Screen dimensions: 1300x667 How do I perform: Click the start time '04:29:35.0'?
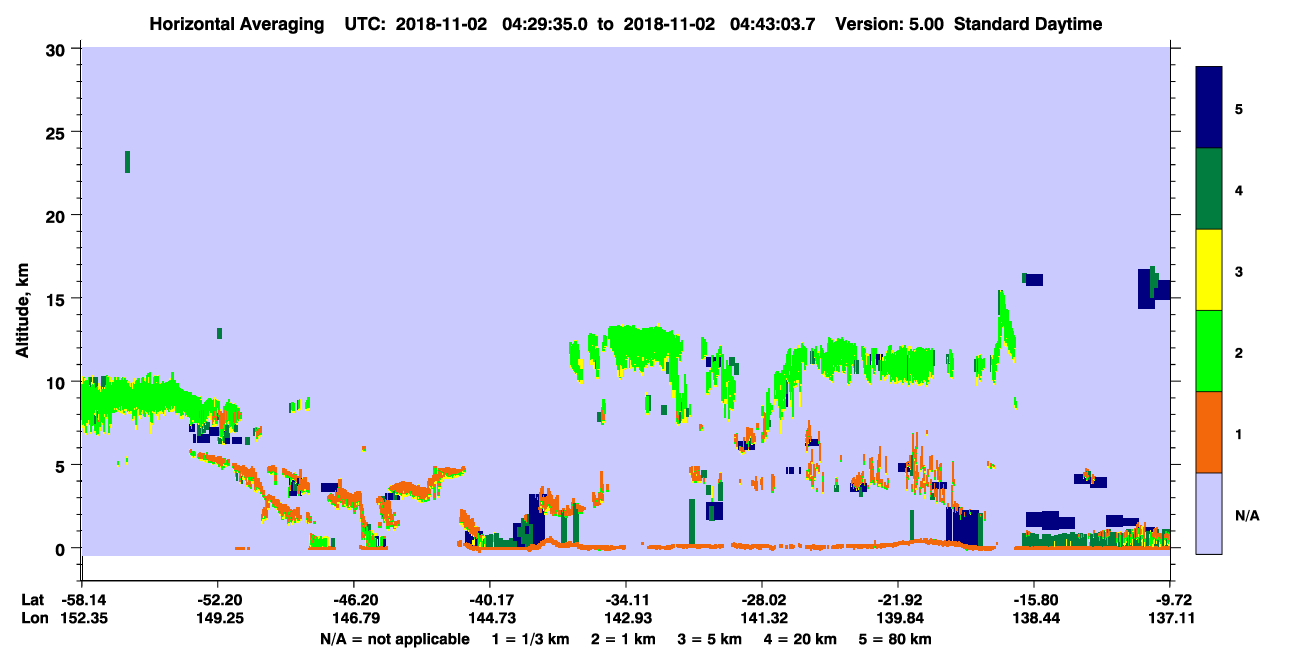546,24
